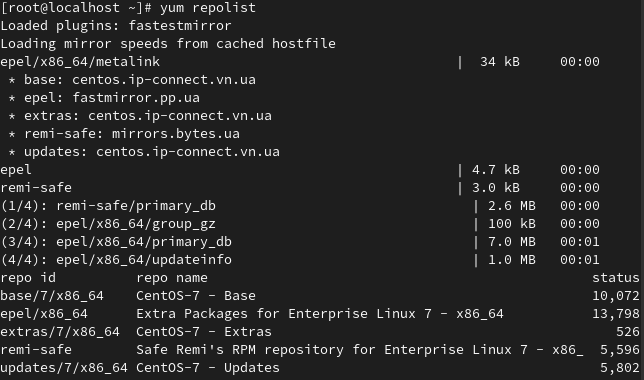Click the 'Loading mirror speeds from cached hostfile' line
This screenshot has height=380, width=644.
coord(168,44)
